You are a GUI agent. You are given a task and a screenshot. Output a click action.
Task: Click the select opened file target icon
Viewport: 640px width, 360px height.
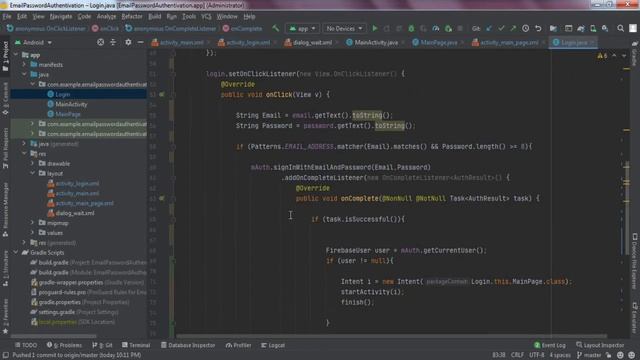[x=100, y=42]
